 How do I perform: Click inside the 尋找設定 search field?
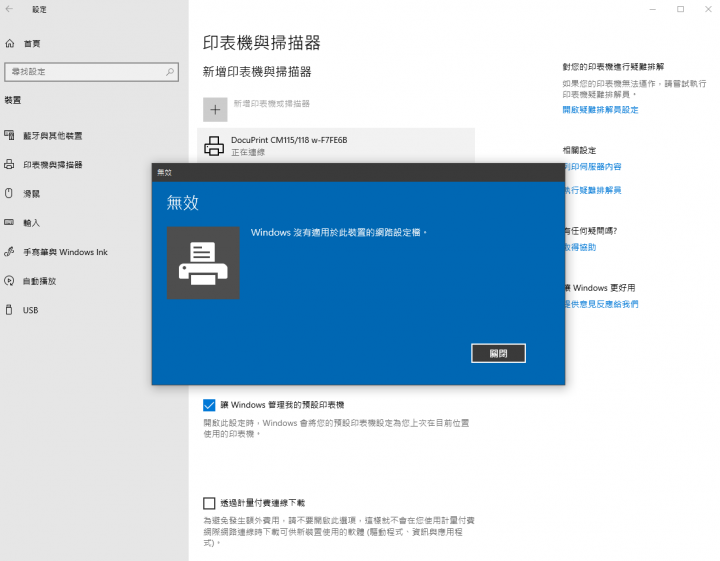pos(91,72)
